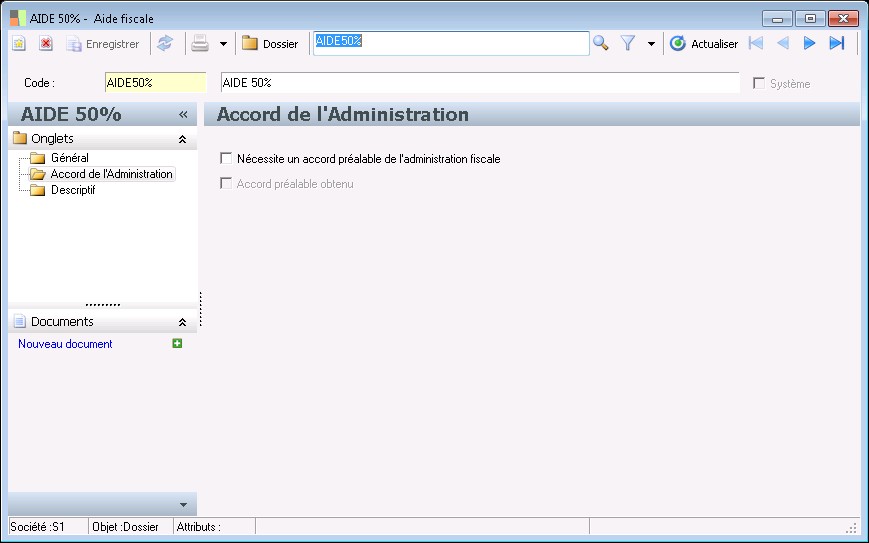This screenshot has height=543, width=869.
Task: Click the printer icon
Action: click(x=200, y=43)
